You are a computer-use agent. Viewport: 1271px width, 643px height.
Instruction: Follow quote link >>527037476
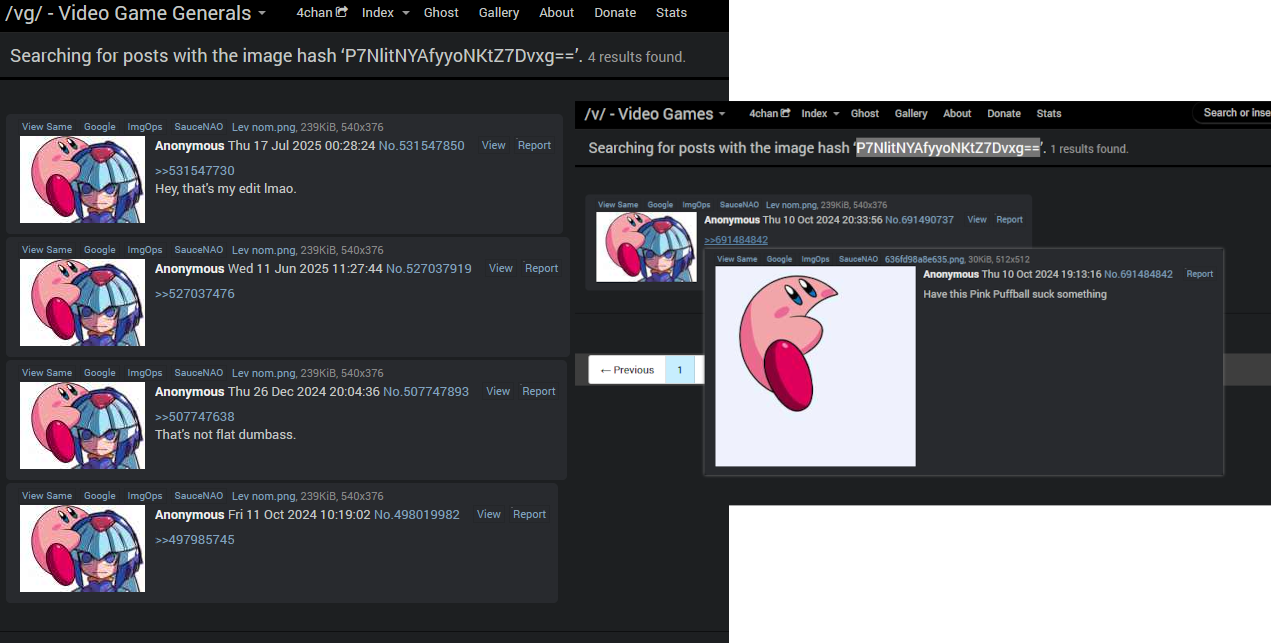(195, 294)
